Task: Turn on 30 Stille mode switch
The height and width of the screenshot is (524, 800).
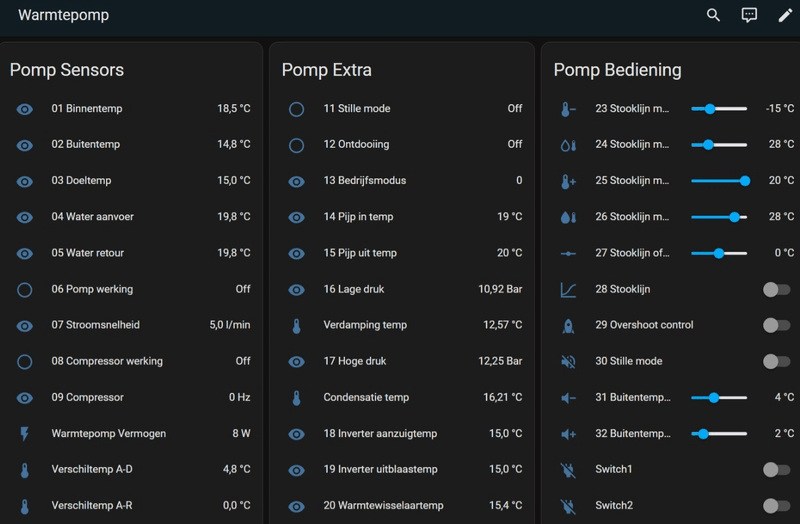Action: [776, 362]
